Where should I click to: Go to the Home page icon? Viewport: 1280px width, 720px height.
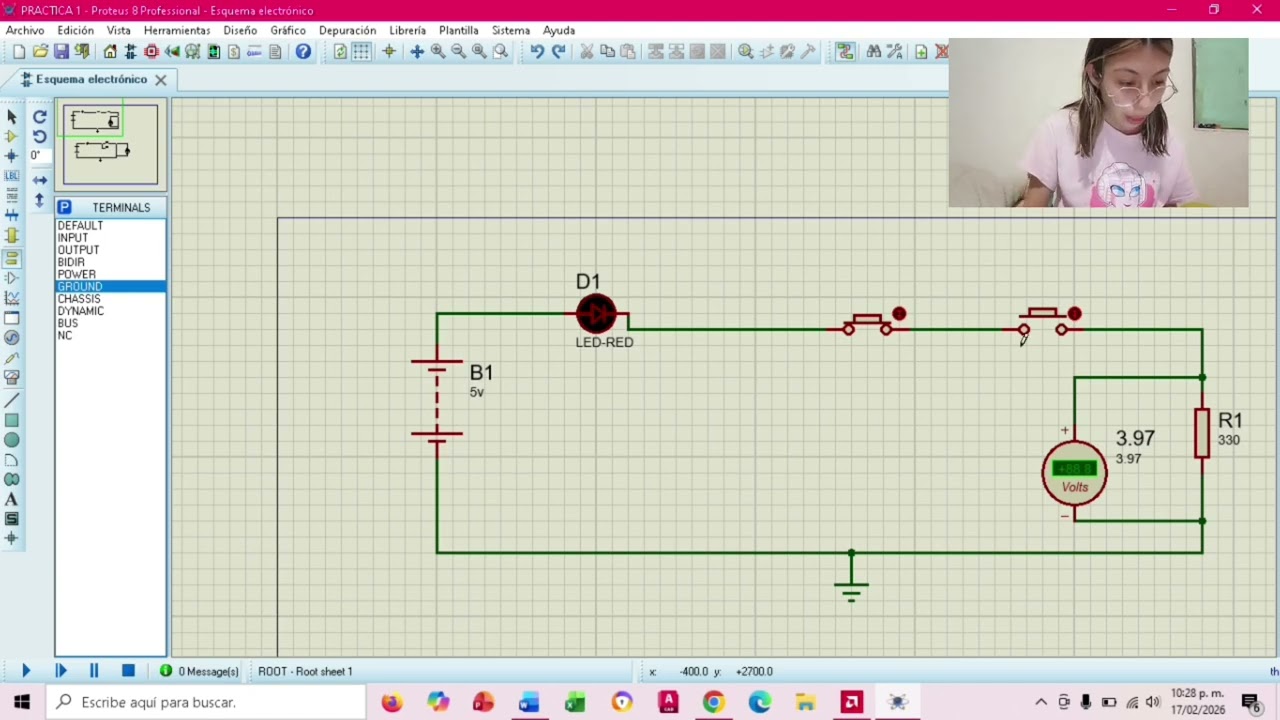click(x=110, y=52)
